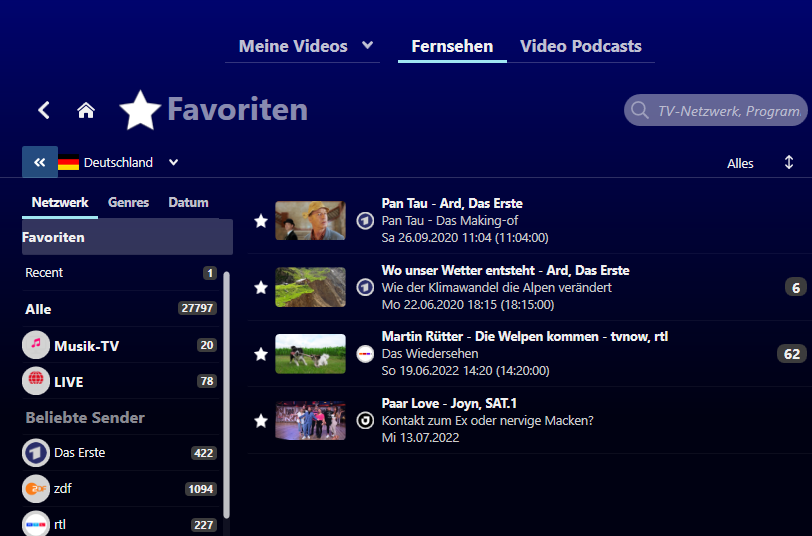Click the 62 episode count badge
812x536 pixels.
point(792,354)
